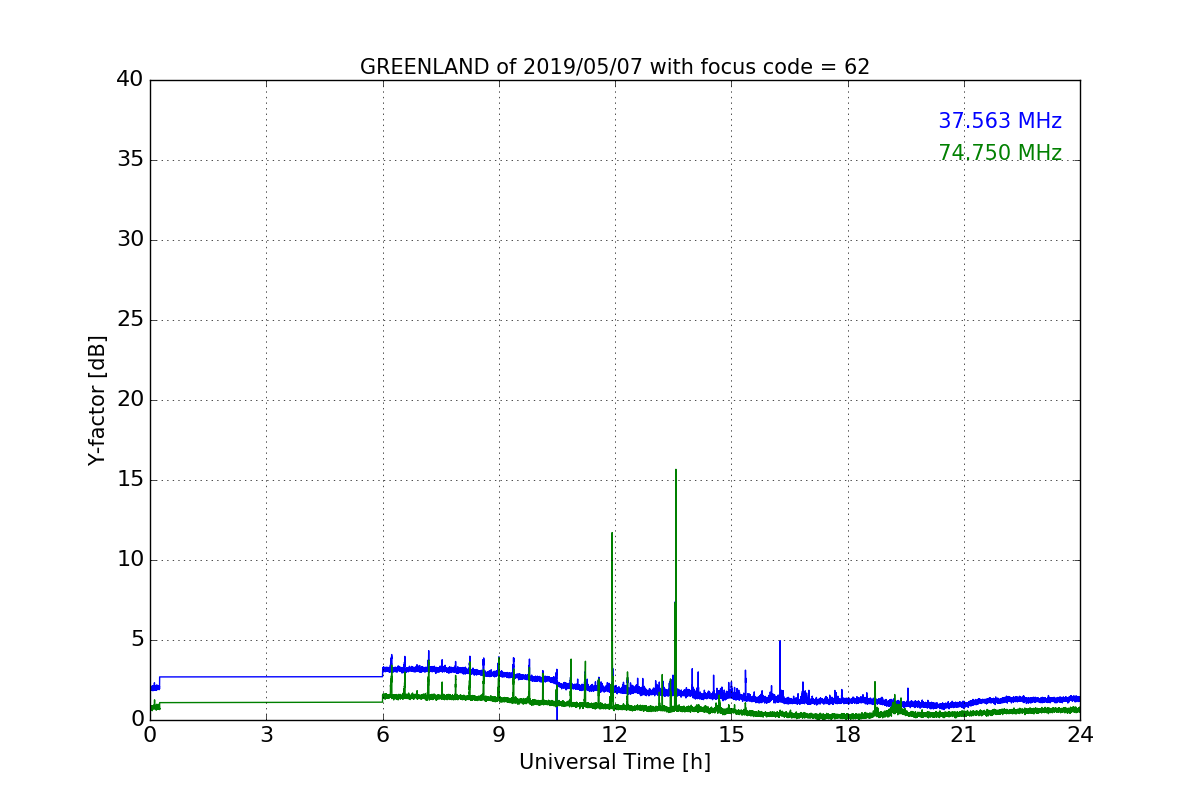This screenshot has height=800, width=1200.
Task: Click the peak of the tallest green spike
Action: (676, 470)
